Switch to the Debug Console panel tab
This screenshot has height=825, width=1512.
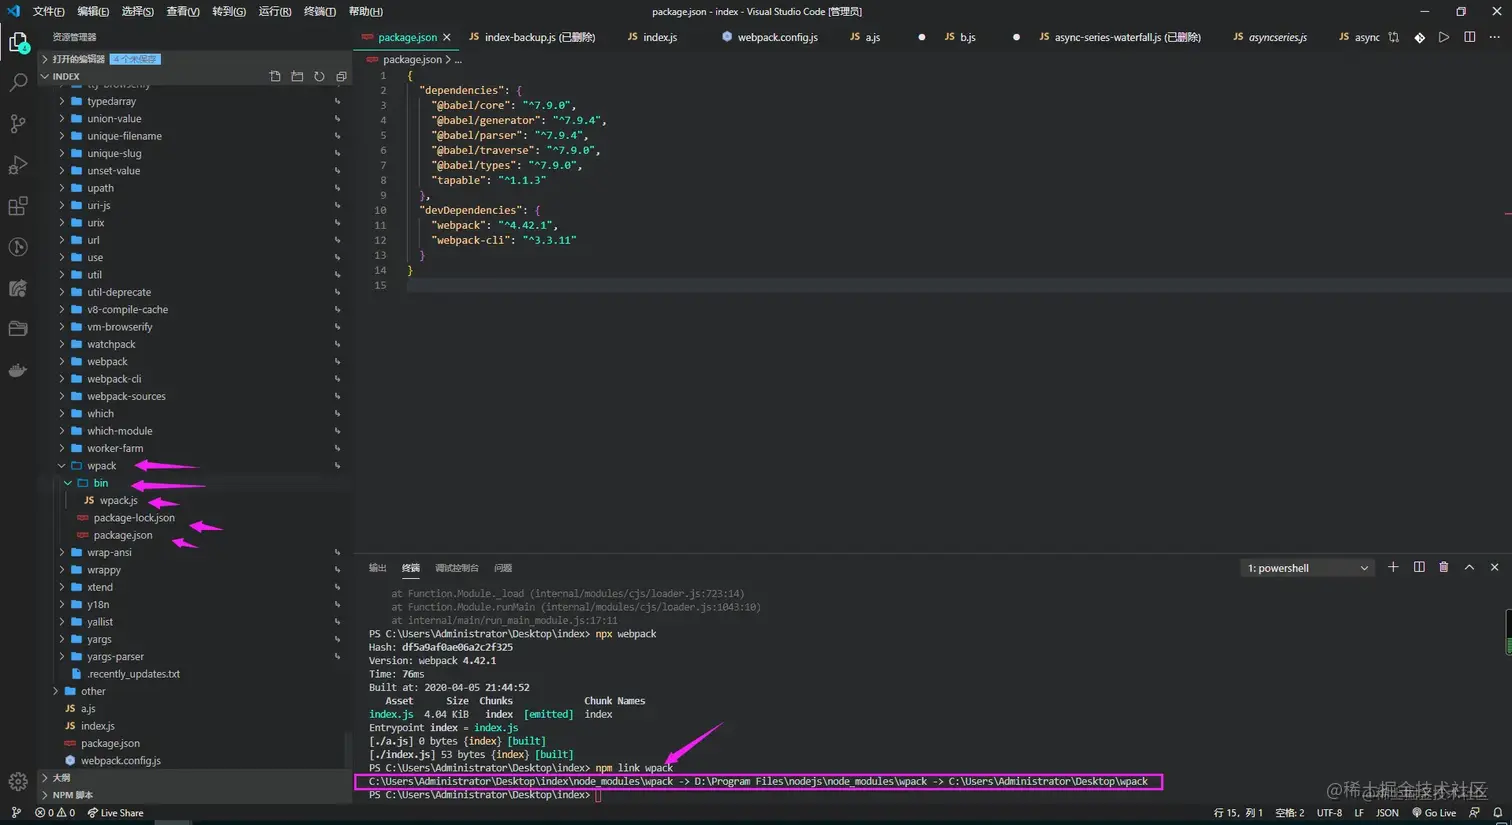tap(456, 568)
